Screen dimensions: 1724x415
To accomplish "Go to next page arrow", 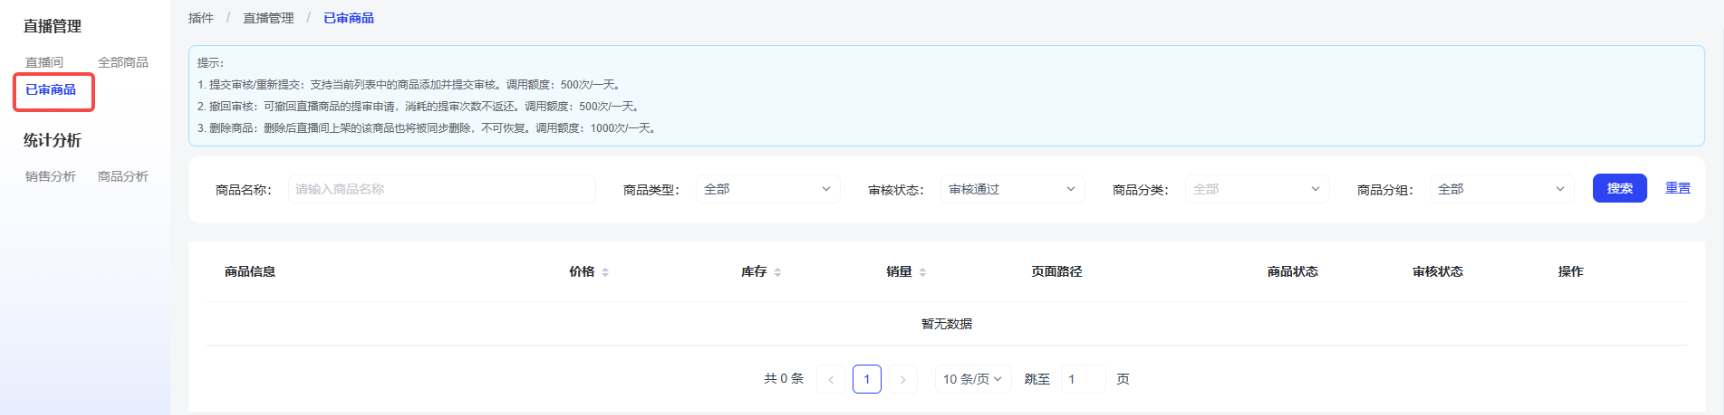I will [902, 379].
